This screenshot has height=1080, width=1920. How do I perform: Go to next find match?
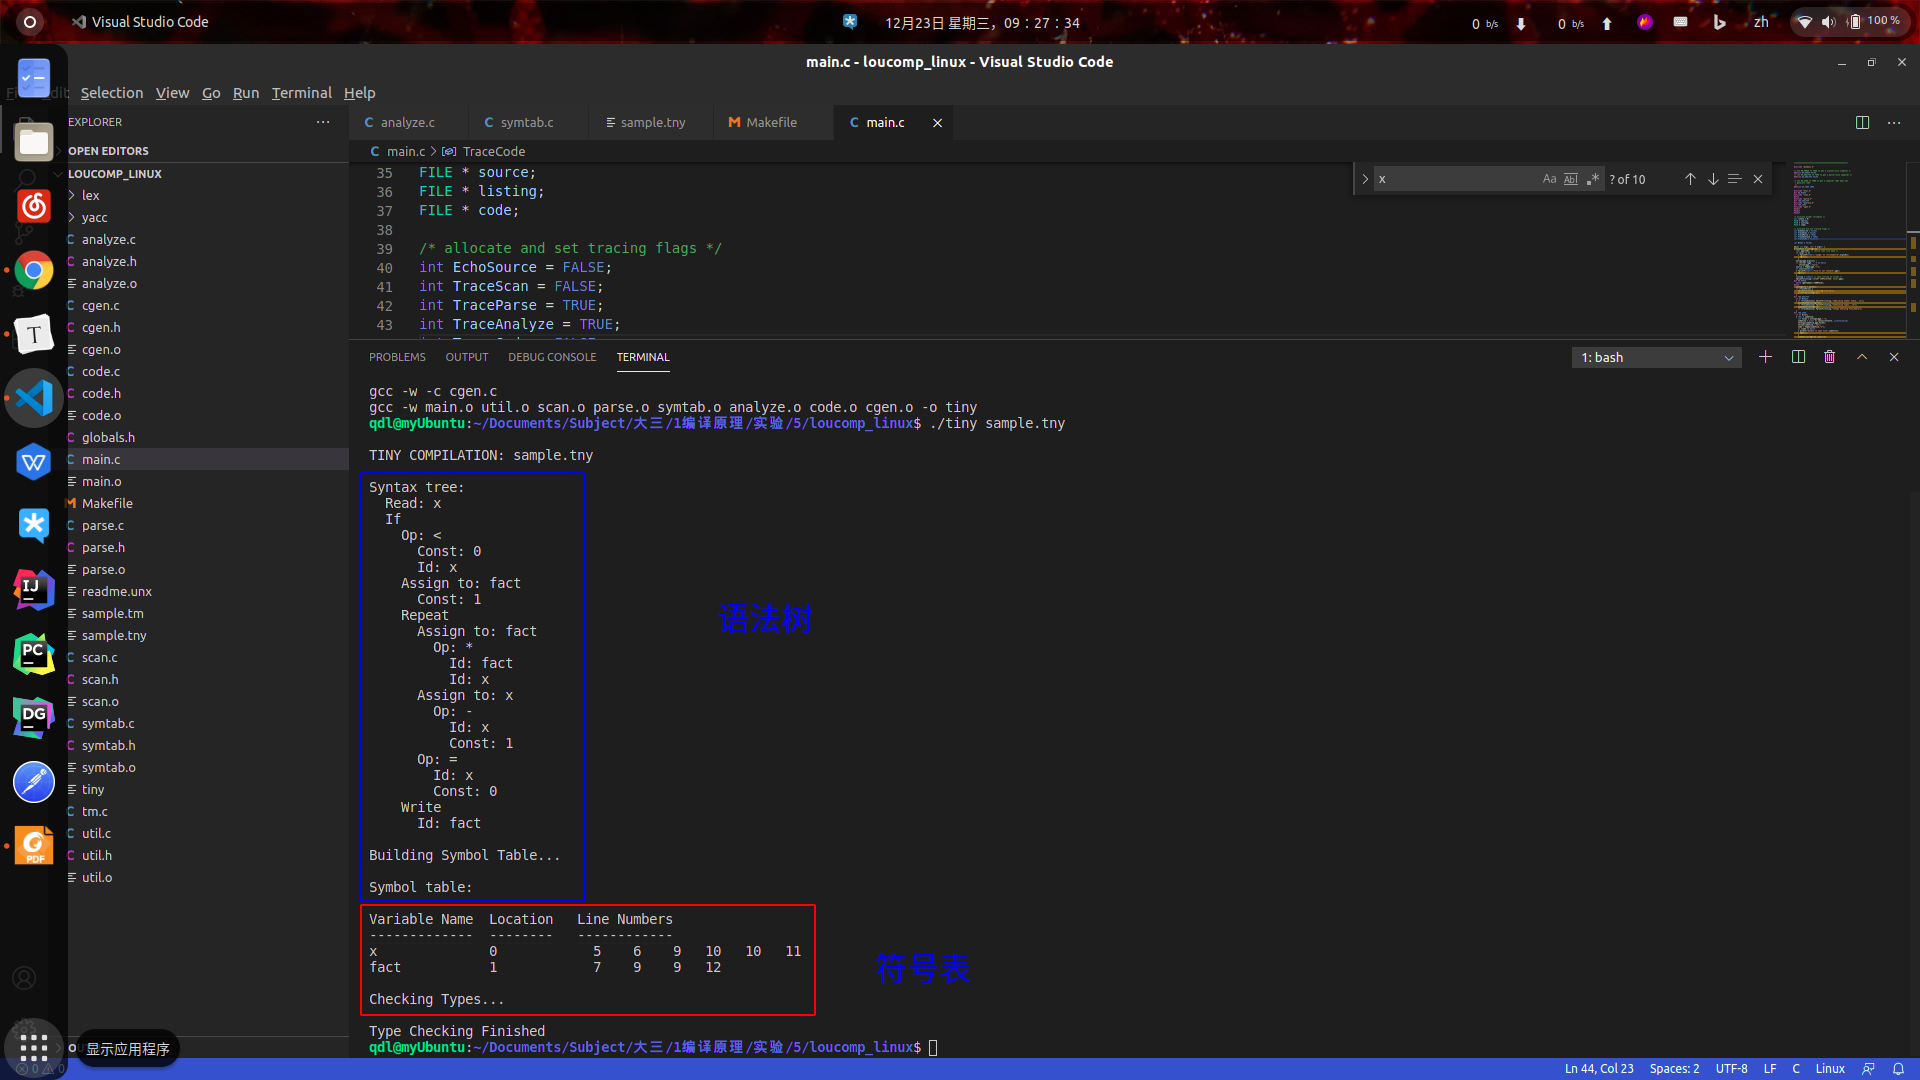(x=1713, y=179)
